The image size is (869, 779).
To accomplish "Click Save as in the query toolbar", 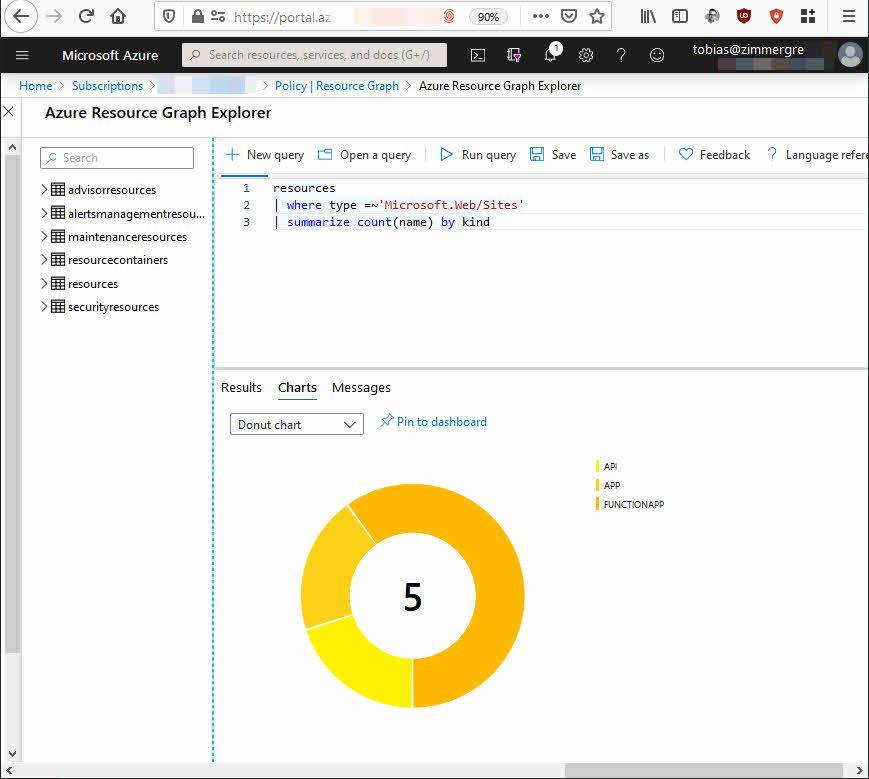I will click(619, 155).
